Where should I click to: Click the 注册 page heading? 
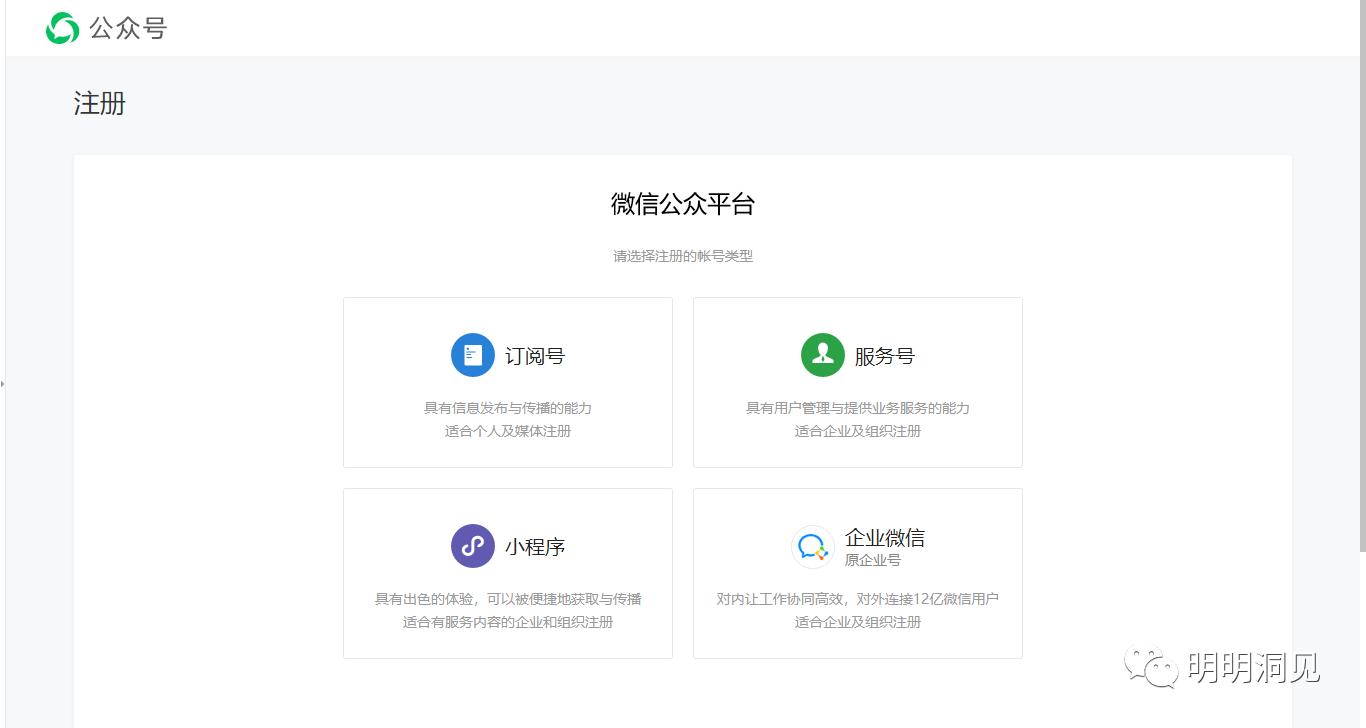pos(98,104)
